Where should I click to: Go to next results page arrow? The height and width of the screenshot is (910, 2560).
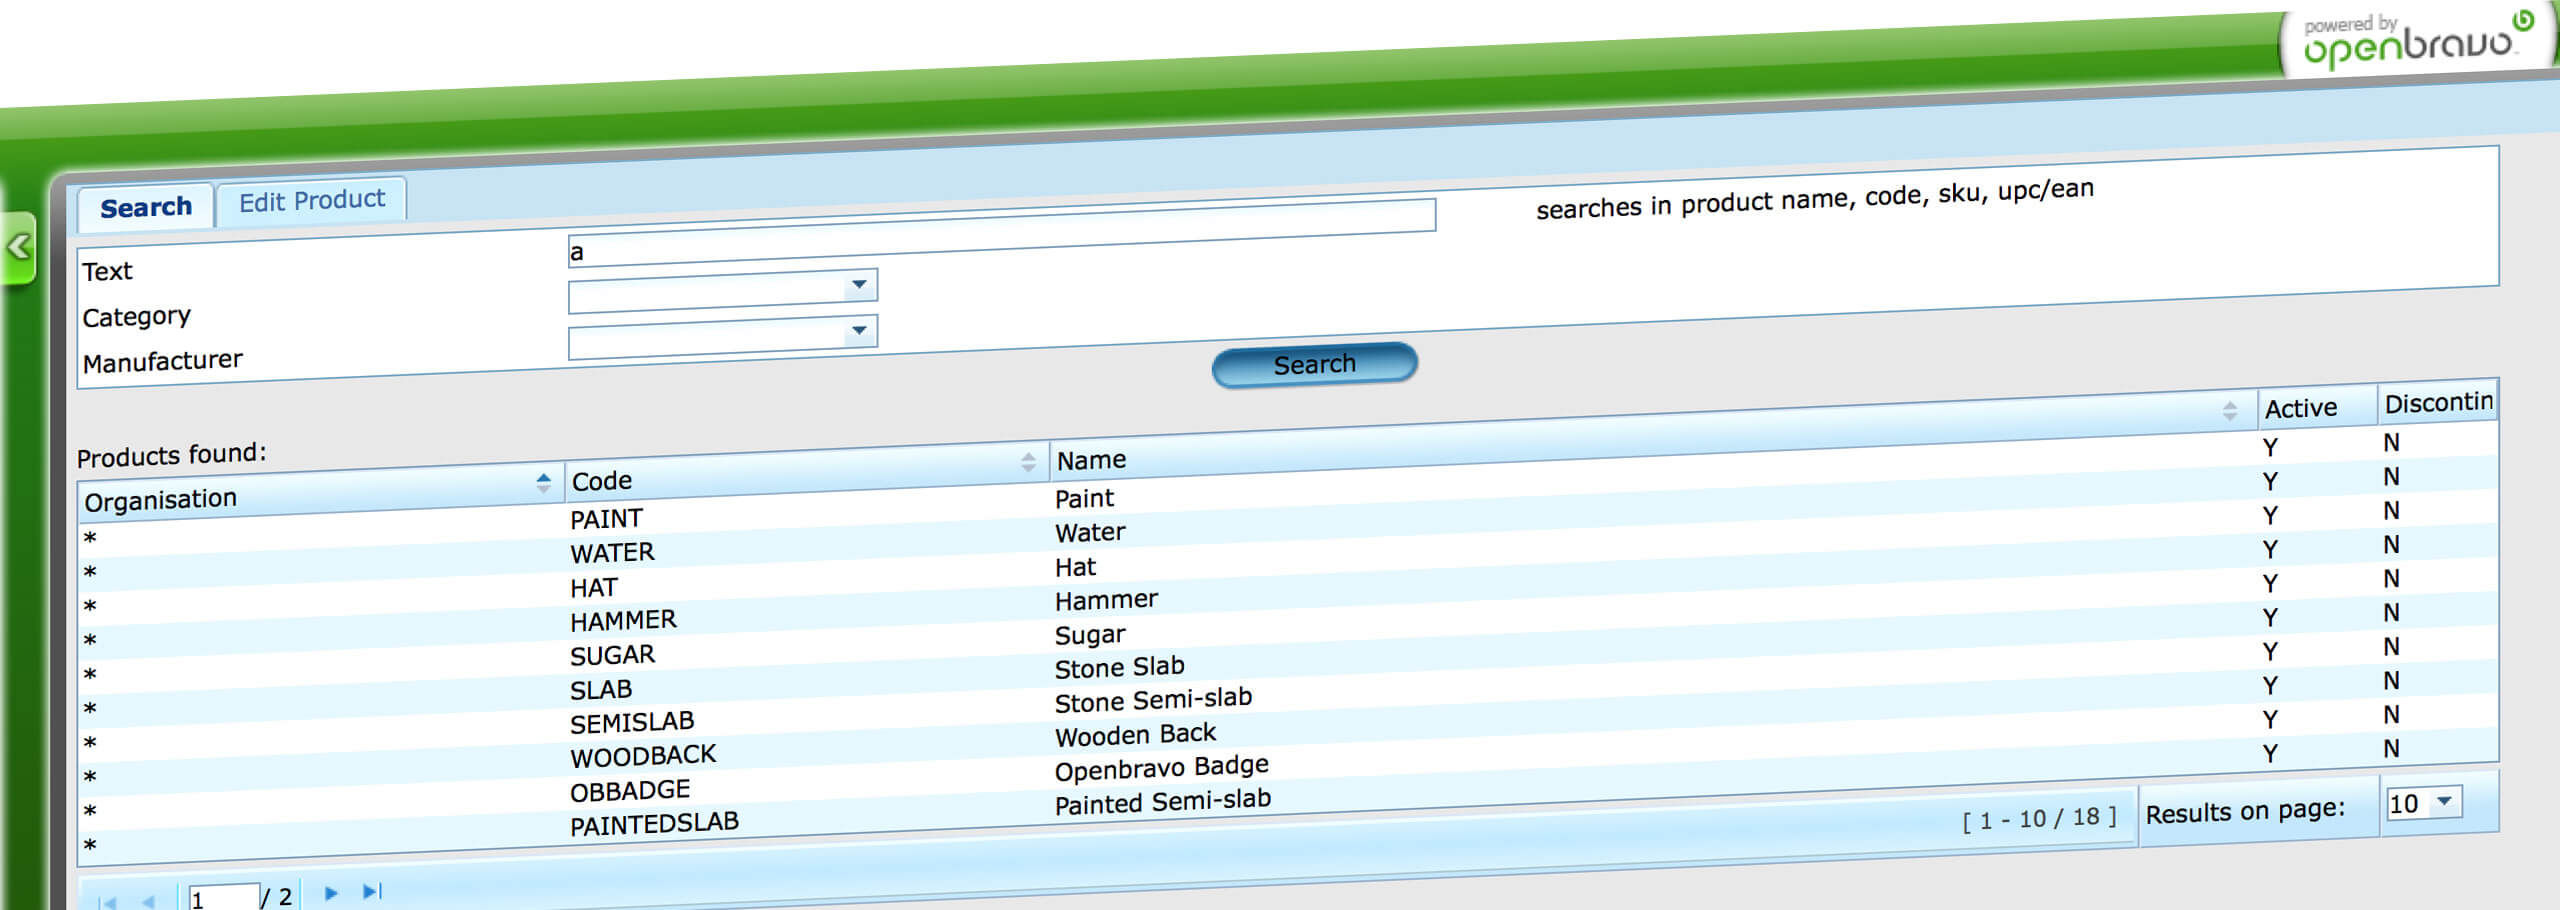pyautogui.click(x=331, y=893)
